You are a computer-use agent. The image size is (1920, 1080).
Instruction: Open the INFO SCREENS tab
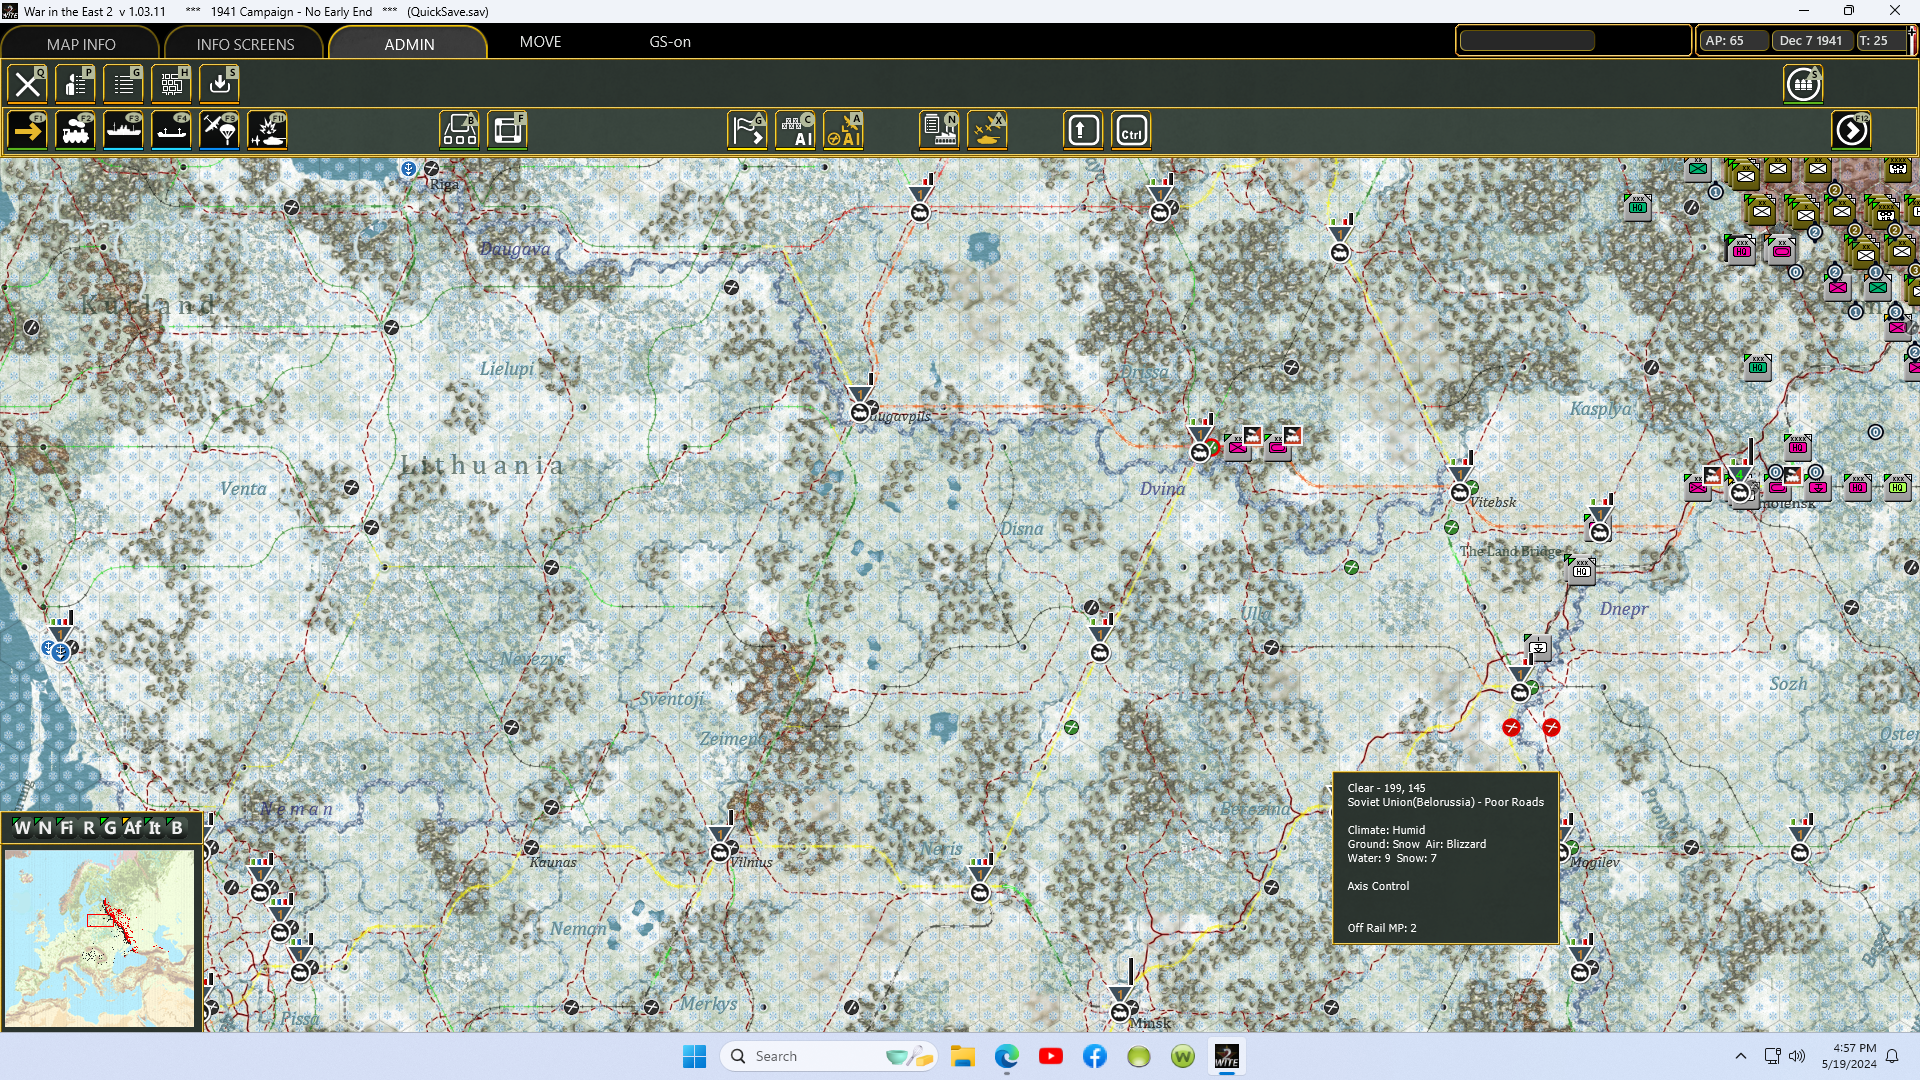pyautogui.click(x=245, y=44)
